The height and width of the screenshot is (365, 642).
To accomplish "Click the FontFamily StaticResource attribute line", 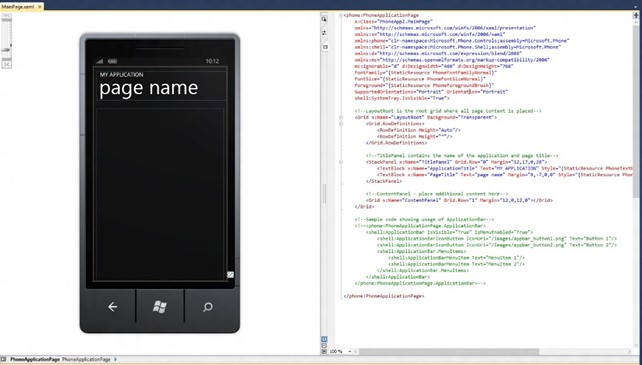I will pos(426,73).
